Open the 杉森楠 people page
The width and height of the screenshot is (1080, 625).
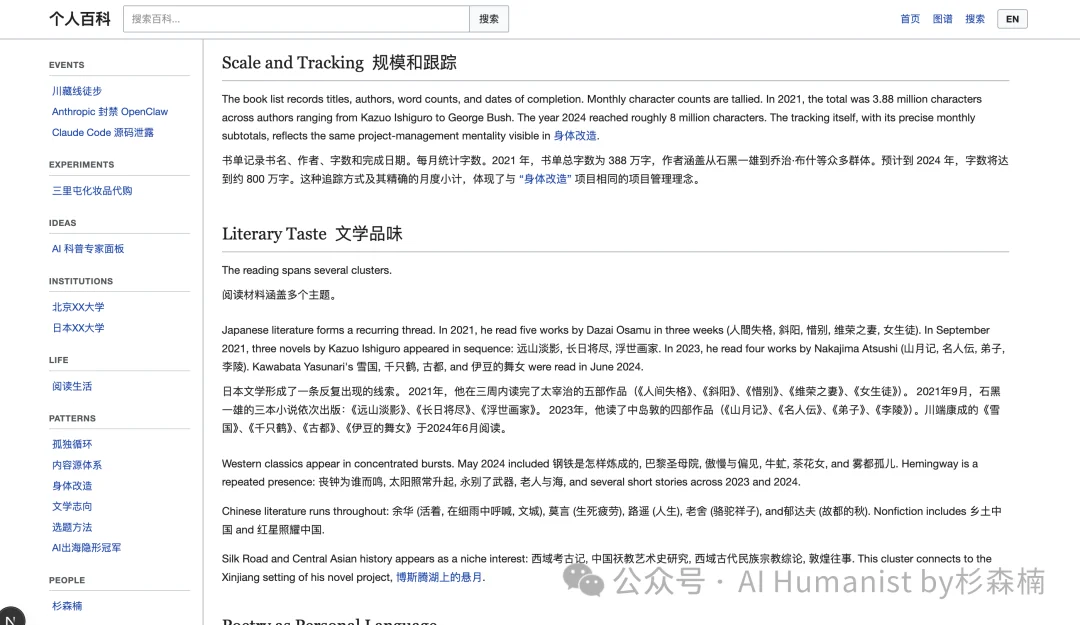click(67, 606)
